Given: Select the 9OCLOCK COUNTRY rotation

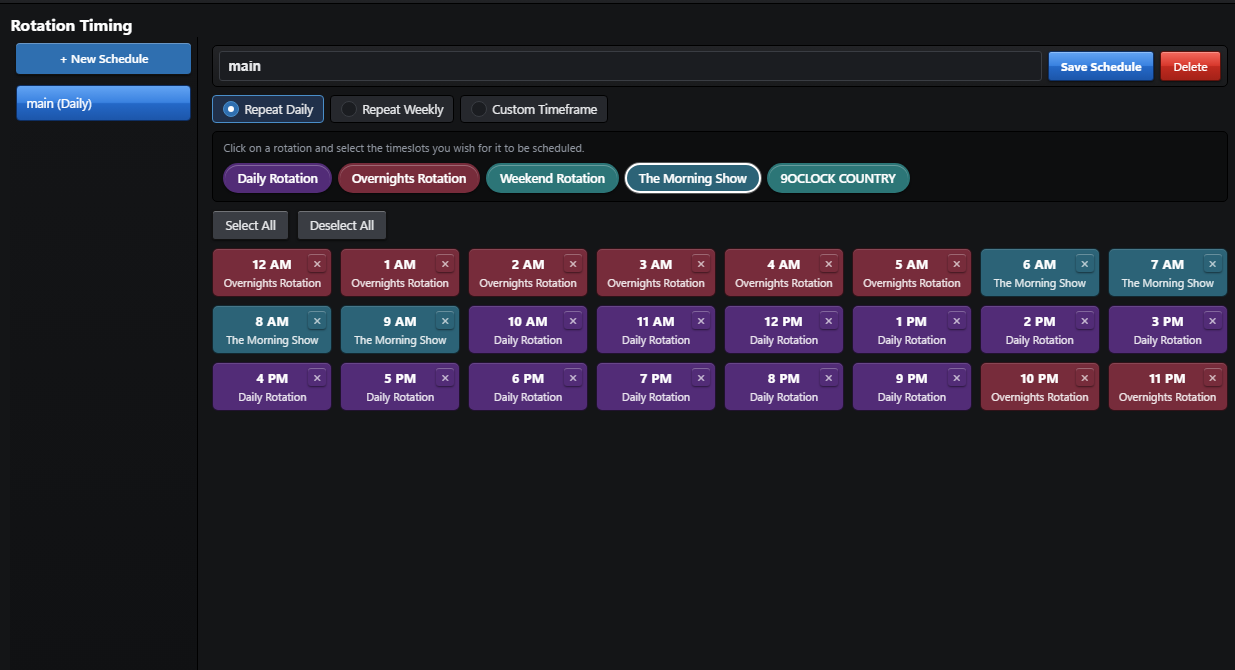Looking at the screenshot, I should click(838, 178).
